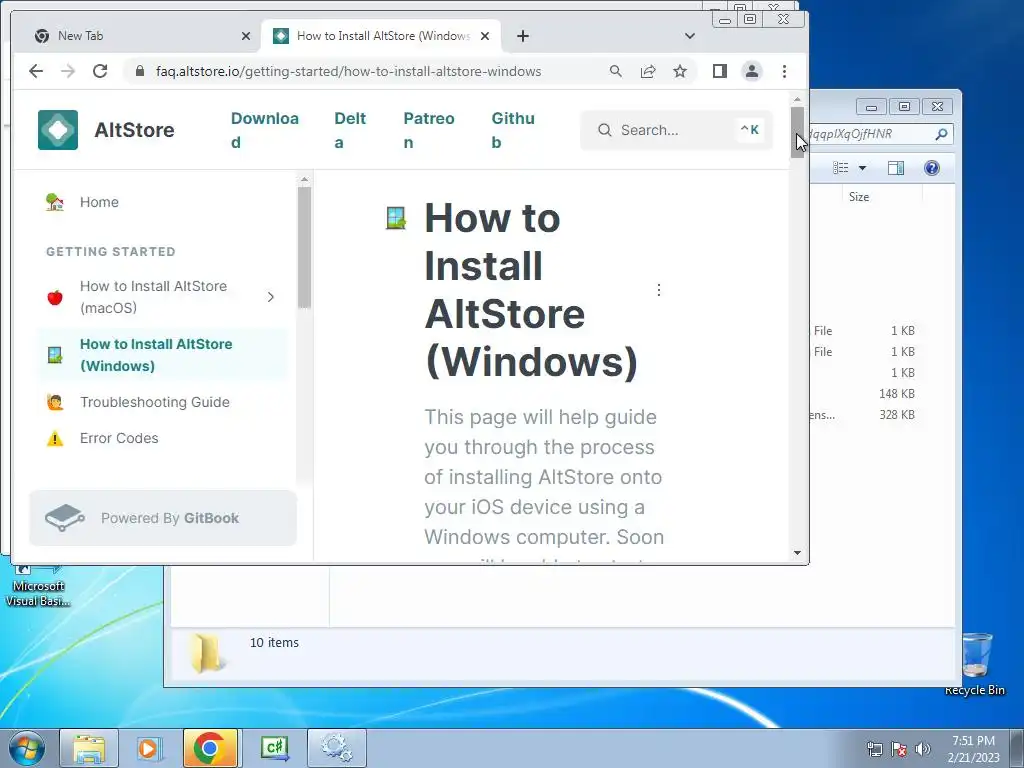Open the Windows Start button

click(x=27, y=748)
